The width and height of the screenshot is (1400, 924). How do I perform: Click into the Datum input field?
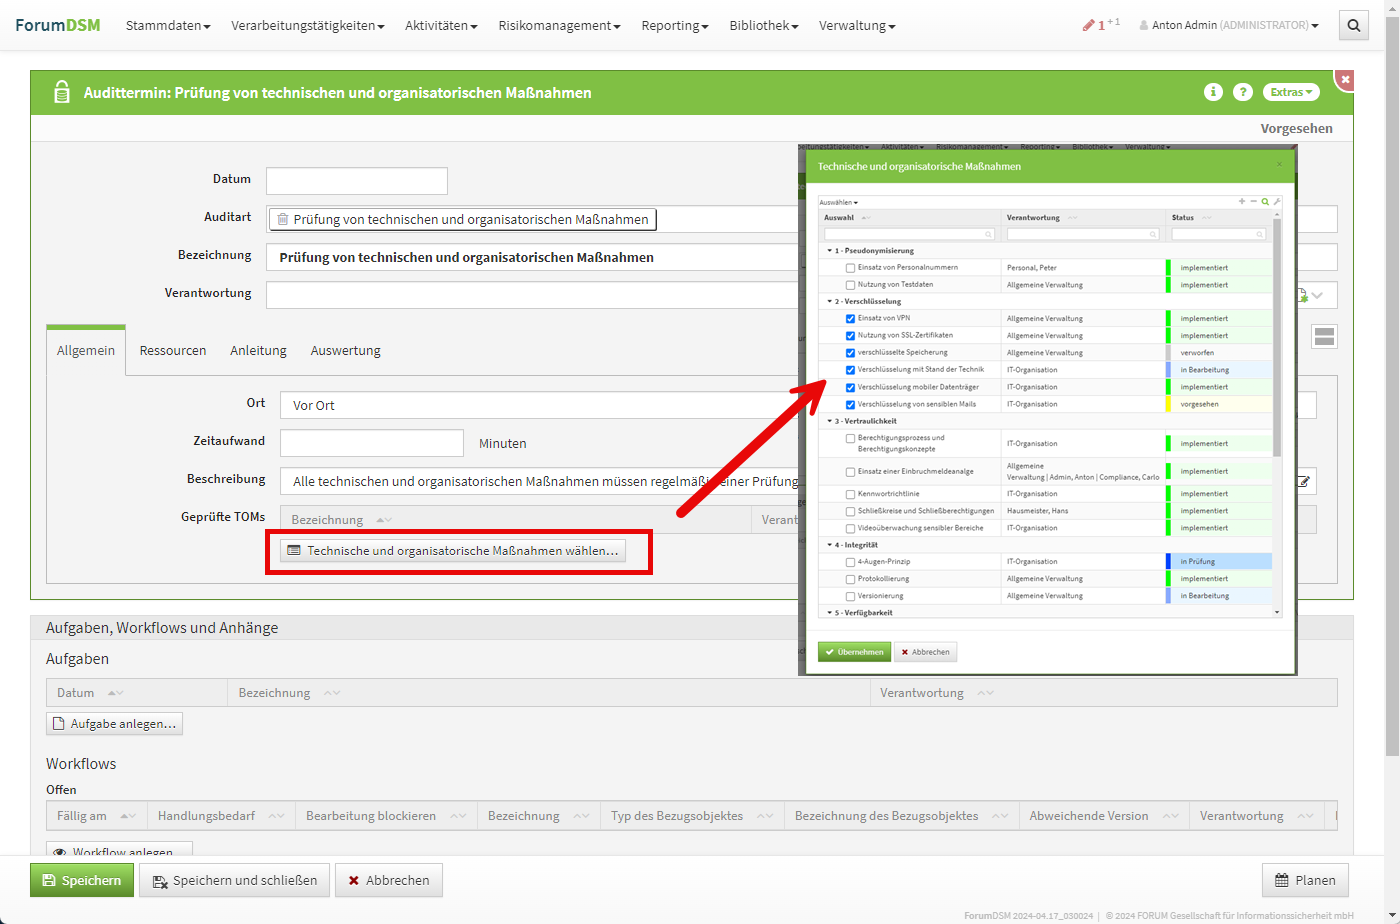tap(357, 181)
